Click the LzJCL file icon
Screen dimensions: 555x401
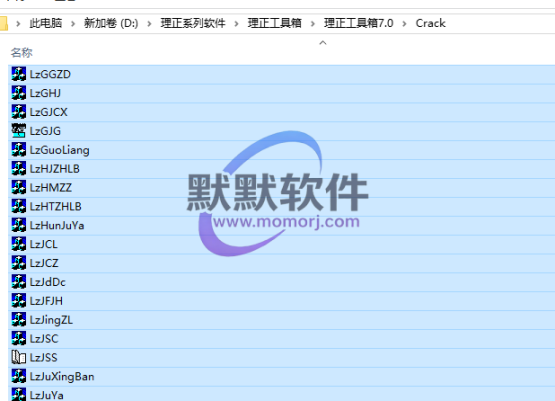[18, 244]
